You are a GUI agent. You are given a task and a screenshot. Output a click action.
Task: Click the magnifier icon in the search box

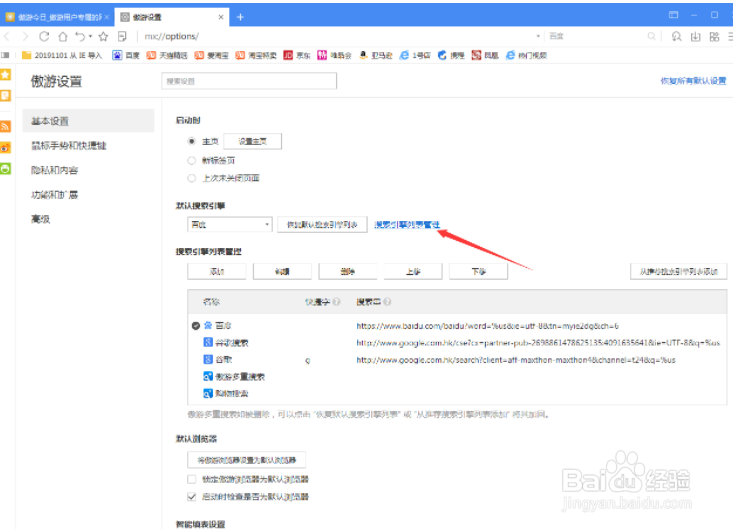click(651, 36)
